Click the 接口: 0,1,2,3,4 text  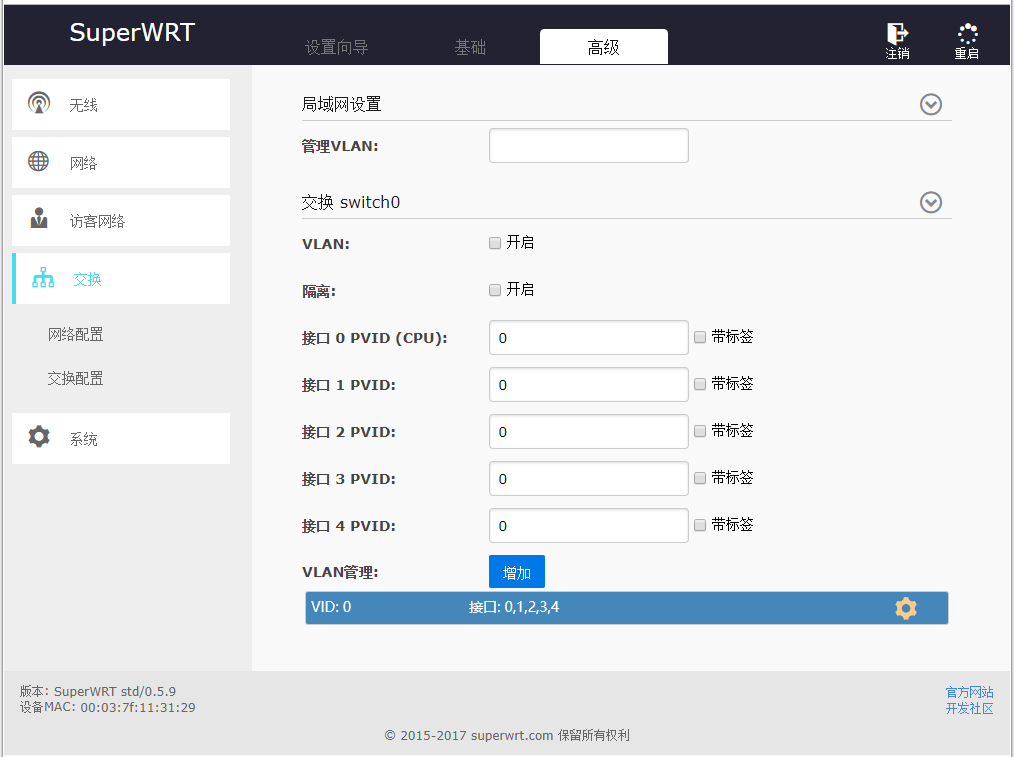coord(514,607)
